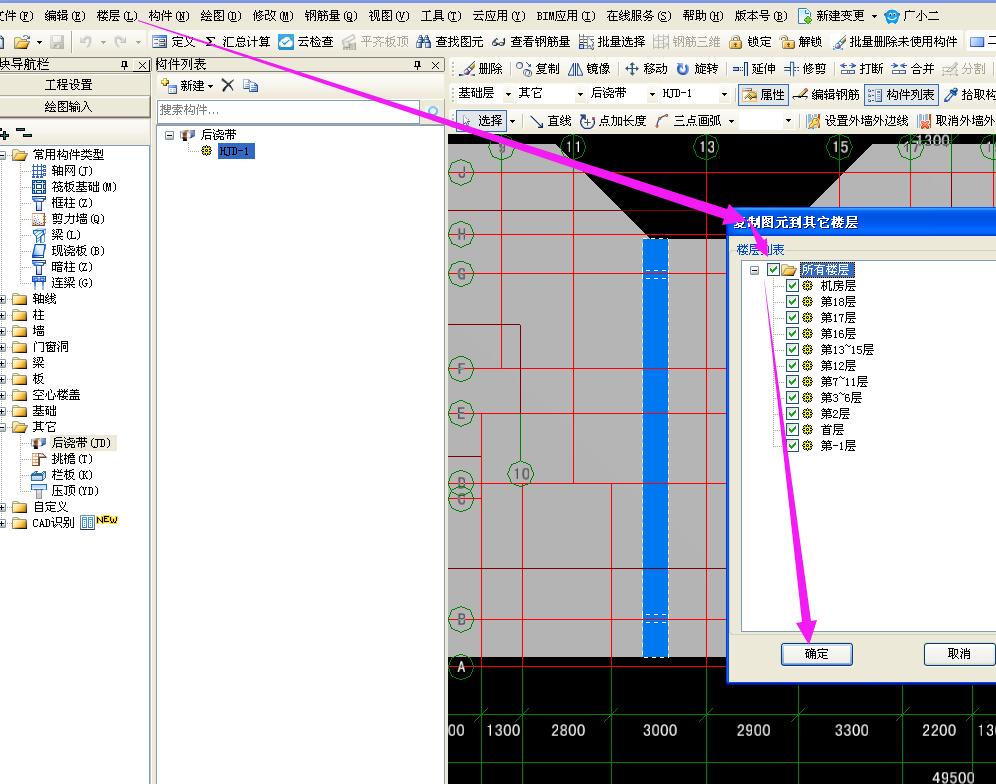996x784 pixels.
Task: Click 批量删除未使用构件 tool
Action: 895,42
